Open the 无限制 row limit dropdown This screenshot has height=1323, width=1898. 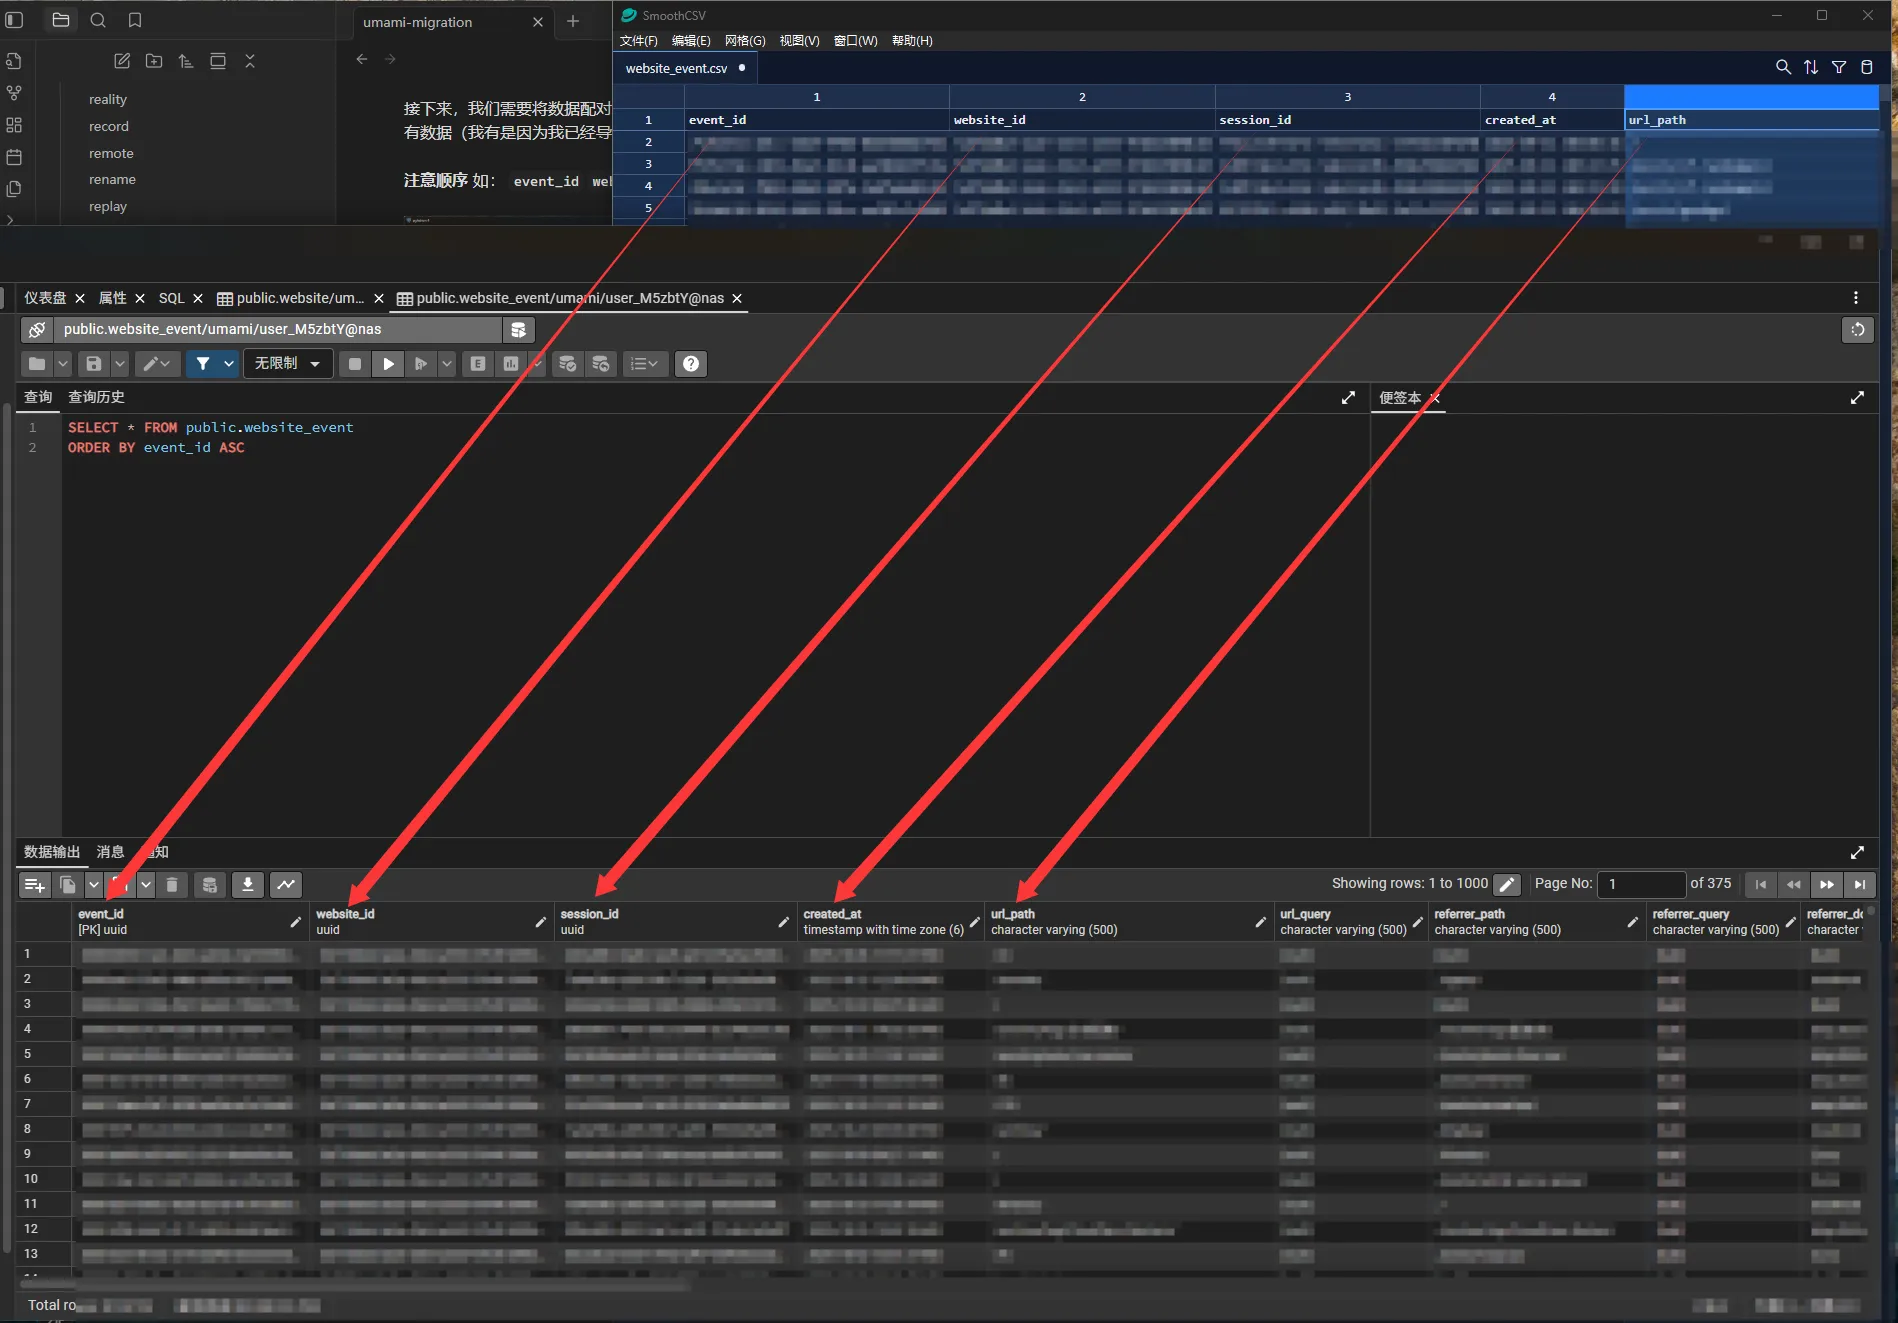(x=286, y=364)
